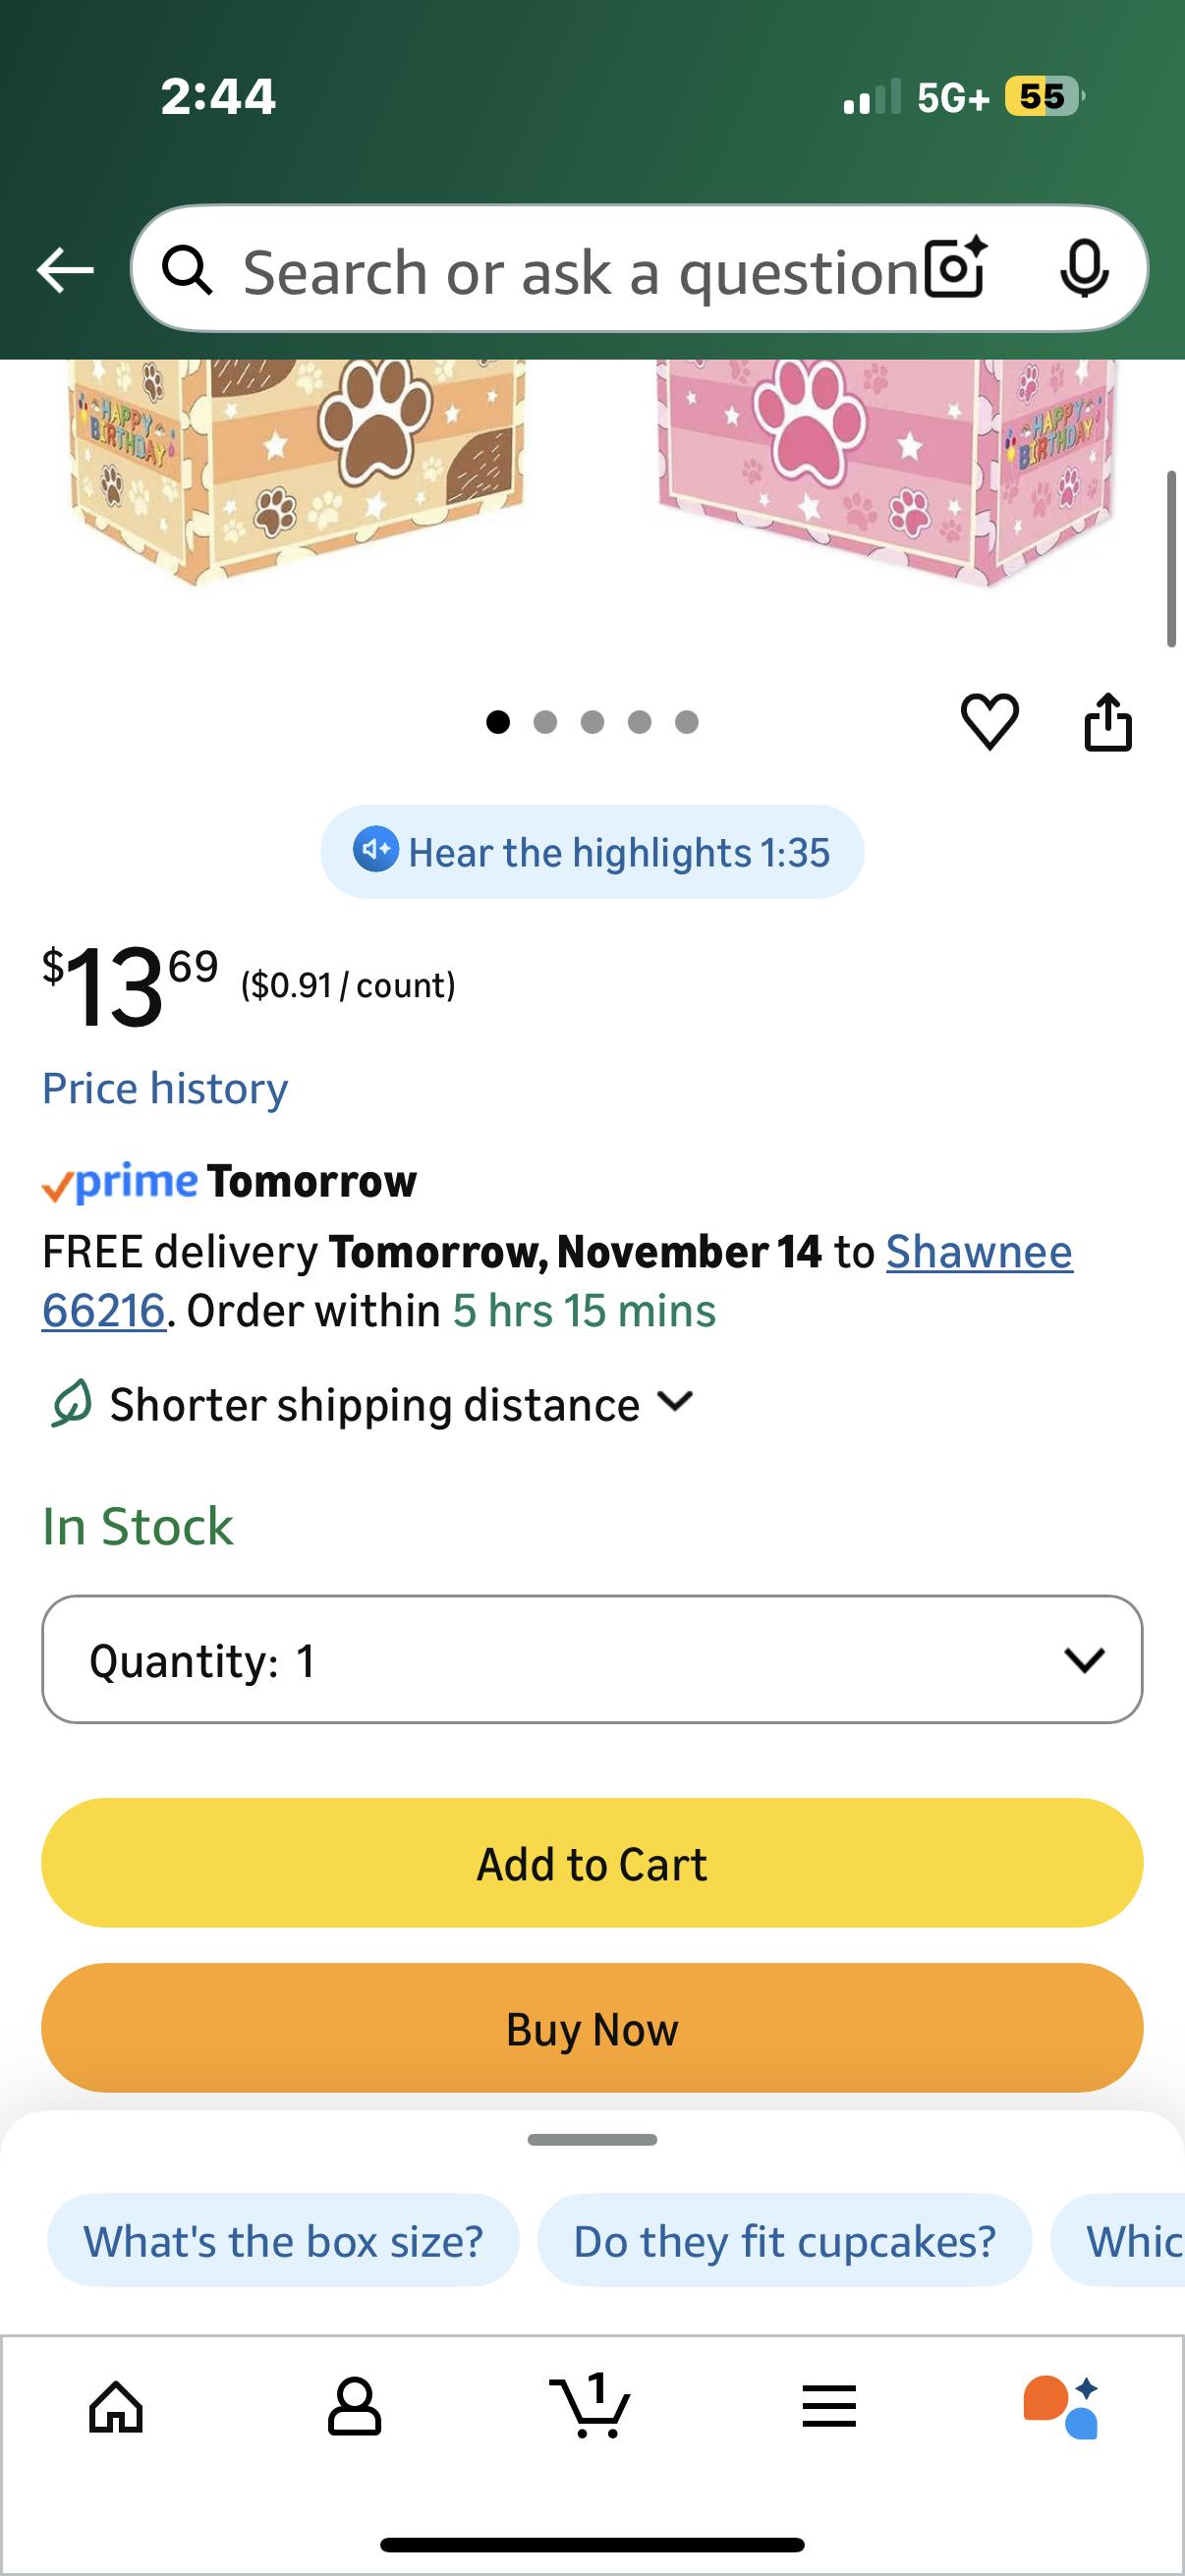Open the hamburger menu tab
The height and width of the screenshot is (2576, 1185).
829,2406
